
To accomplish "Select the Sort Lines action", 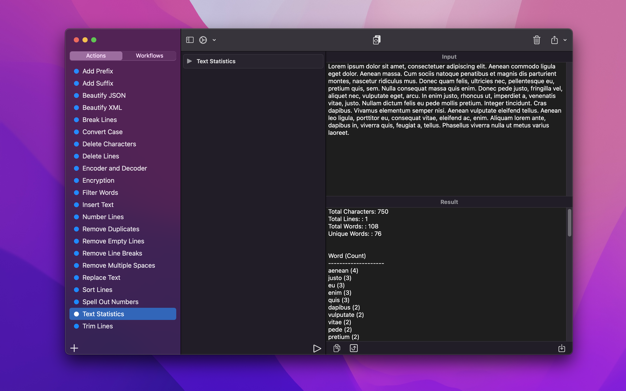I will point(123,290).
